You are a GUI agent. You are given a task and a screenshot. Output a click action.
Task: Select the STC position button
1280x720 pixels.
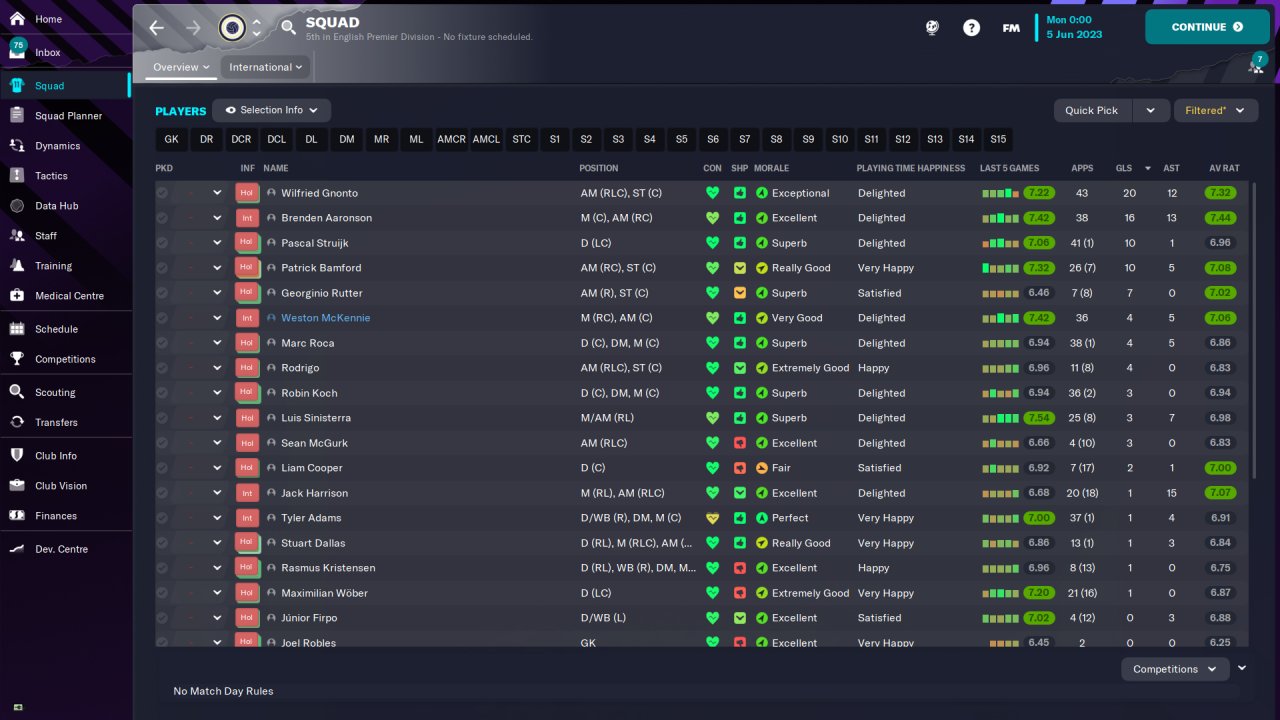[x=521, y=139]
